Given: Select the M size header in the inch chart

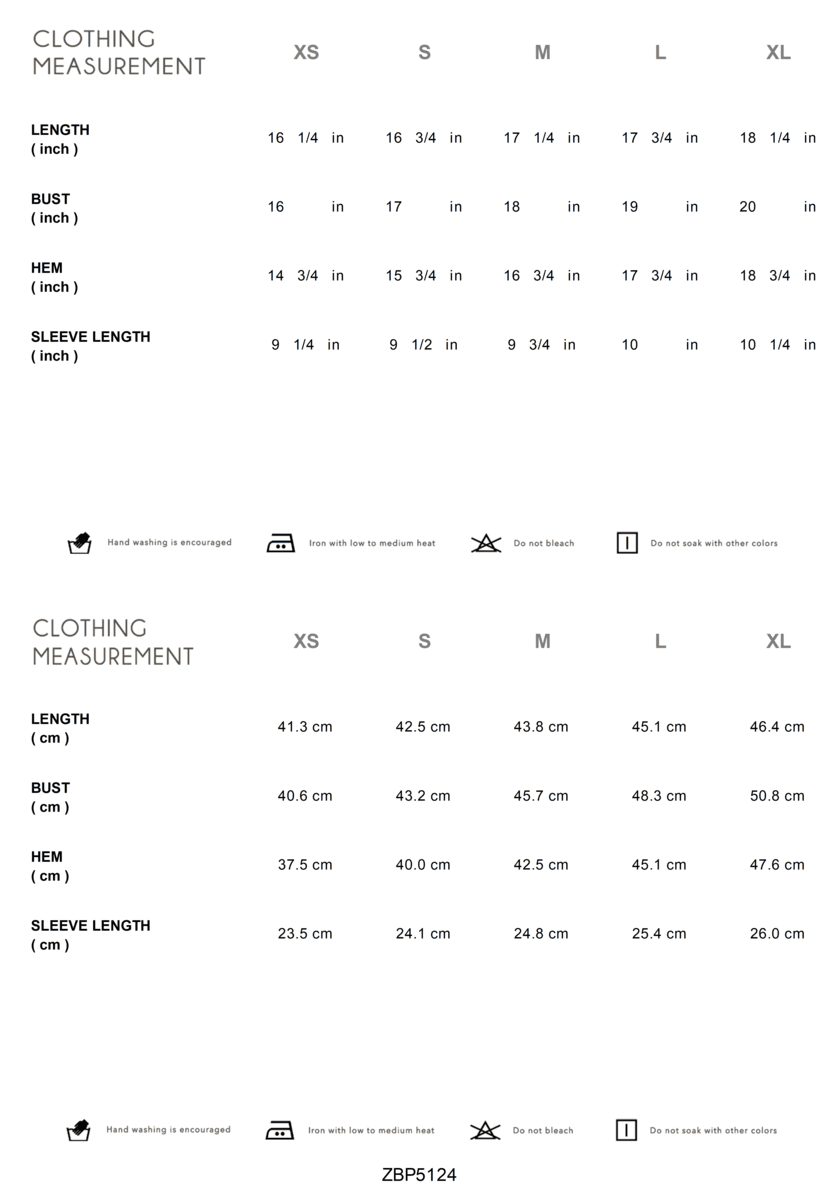Looking at the screenshot, I should click(542, 53).
